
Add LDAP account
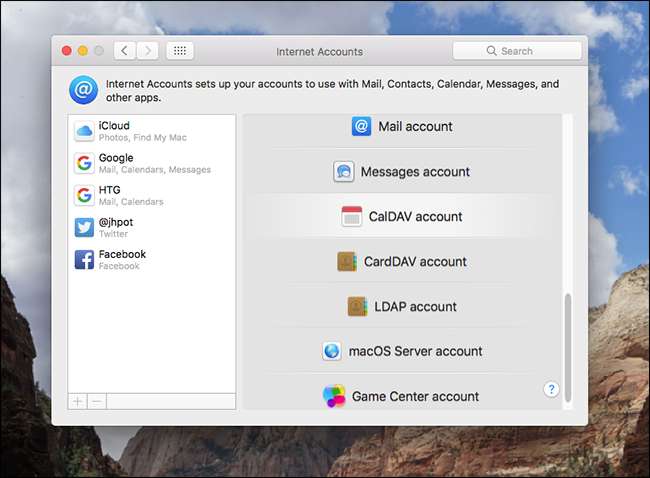coord(402,307)
